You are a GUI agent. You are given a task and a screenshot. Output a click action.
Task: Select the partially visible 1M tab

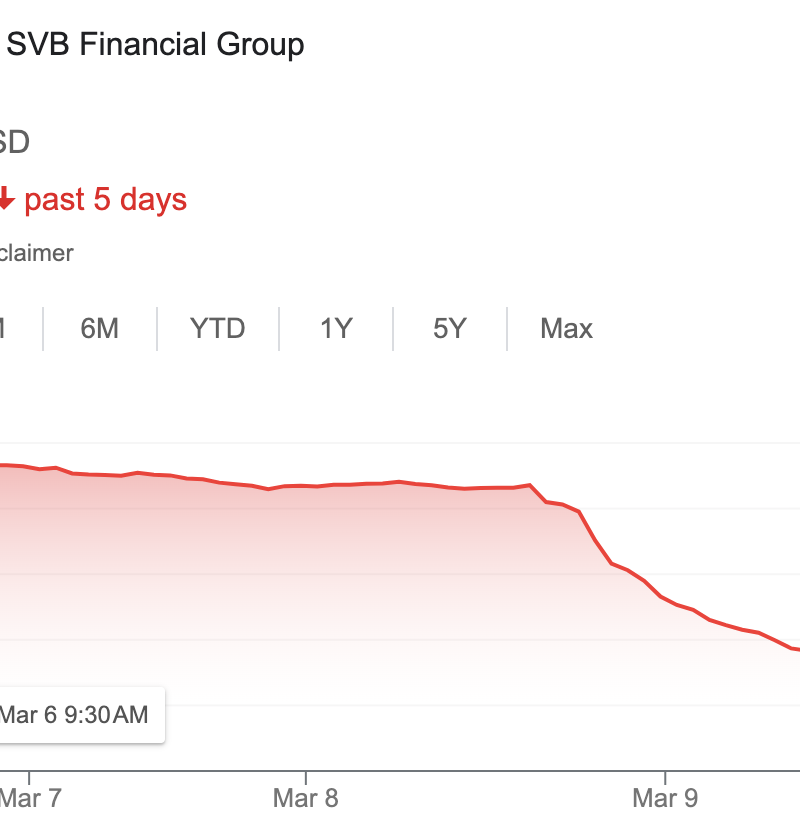coord(4,328)
